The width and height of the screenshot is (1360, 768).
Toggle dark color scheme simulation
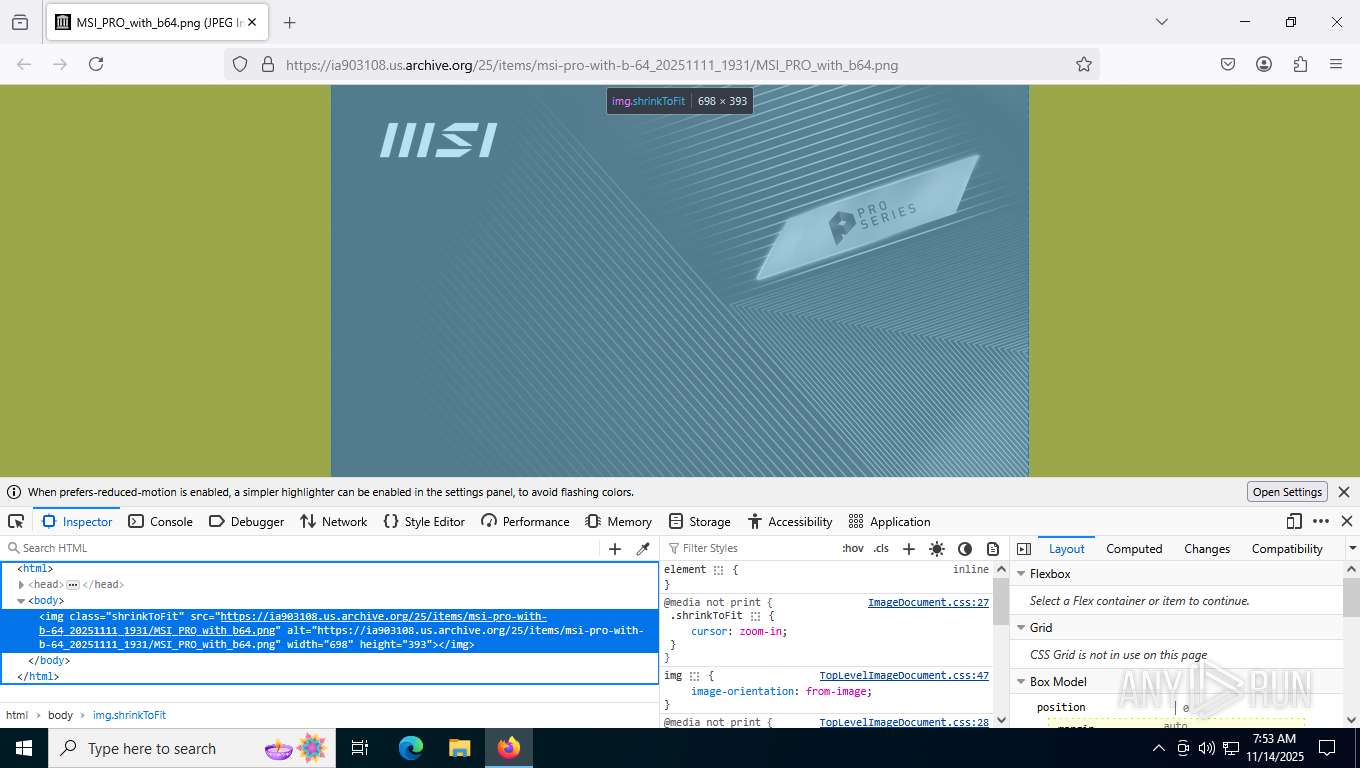click(965, 549)
